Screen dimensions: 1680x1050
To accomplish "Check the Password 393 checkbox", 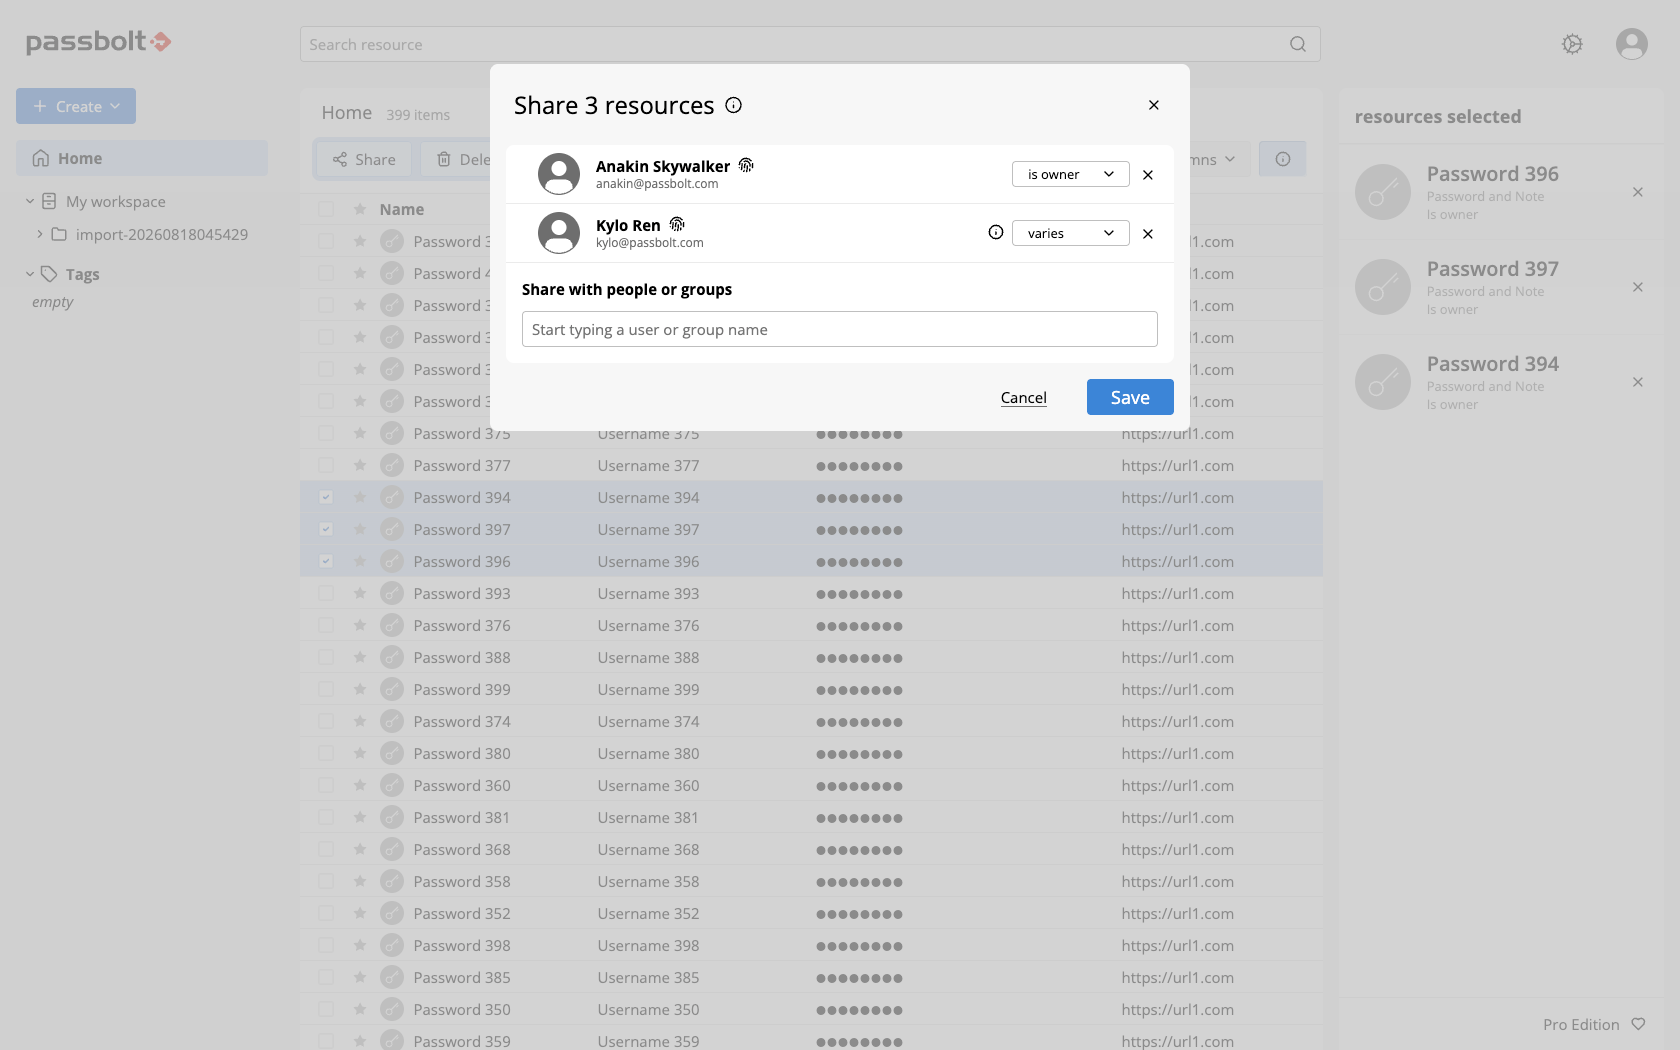I will pyautogui.click(x=326, y=593).
